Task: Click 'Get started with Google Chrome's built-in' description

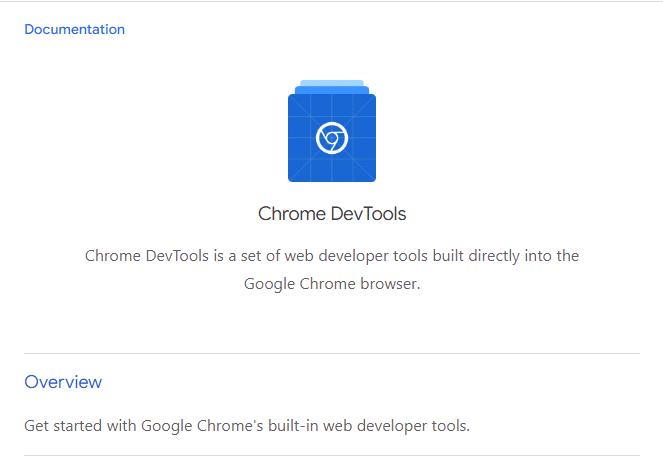Action: coord(247,426)
